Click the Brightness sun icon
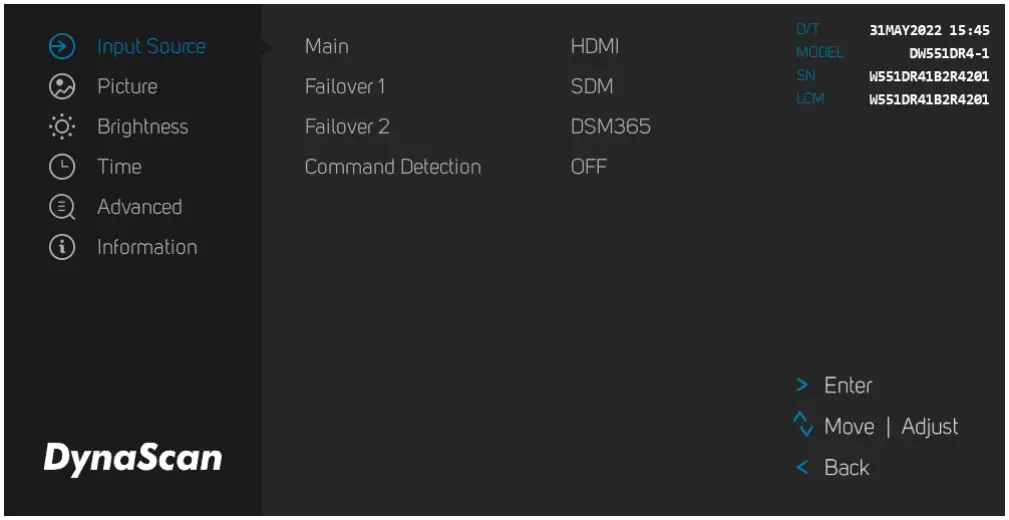This screenshot has width=1009, height=520. coord(62,127)
